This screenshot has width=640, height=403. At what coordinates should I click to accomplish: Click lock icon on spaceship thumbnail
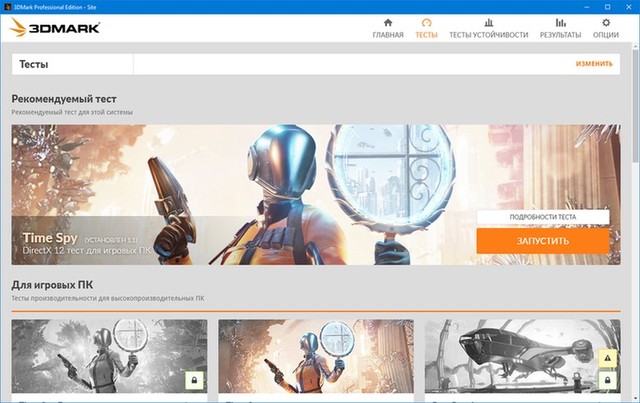click(607, 380)
